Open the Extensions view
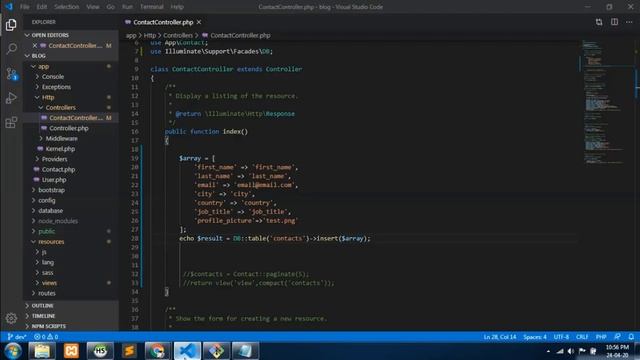The height and width of the screenshot is (360, 640). coord(11,122)
